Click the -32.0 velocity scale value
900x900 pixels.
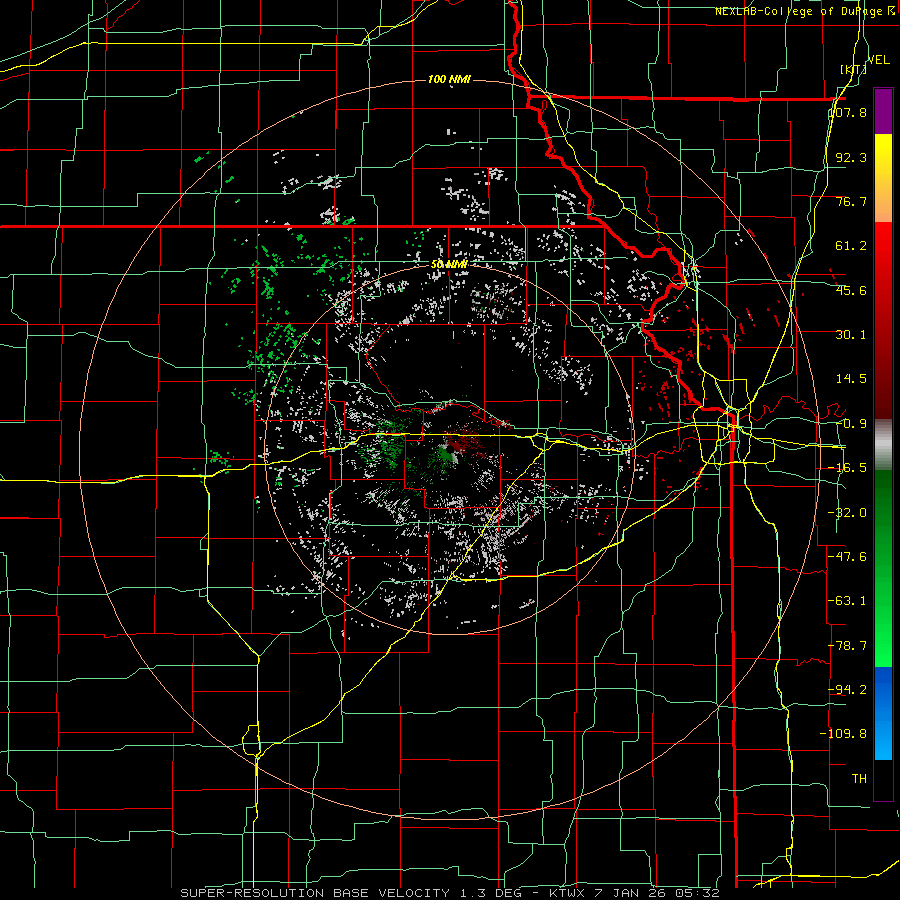coord(848,512)
